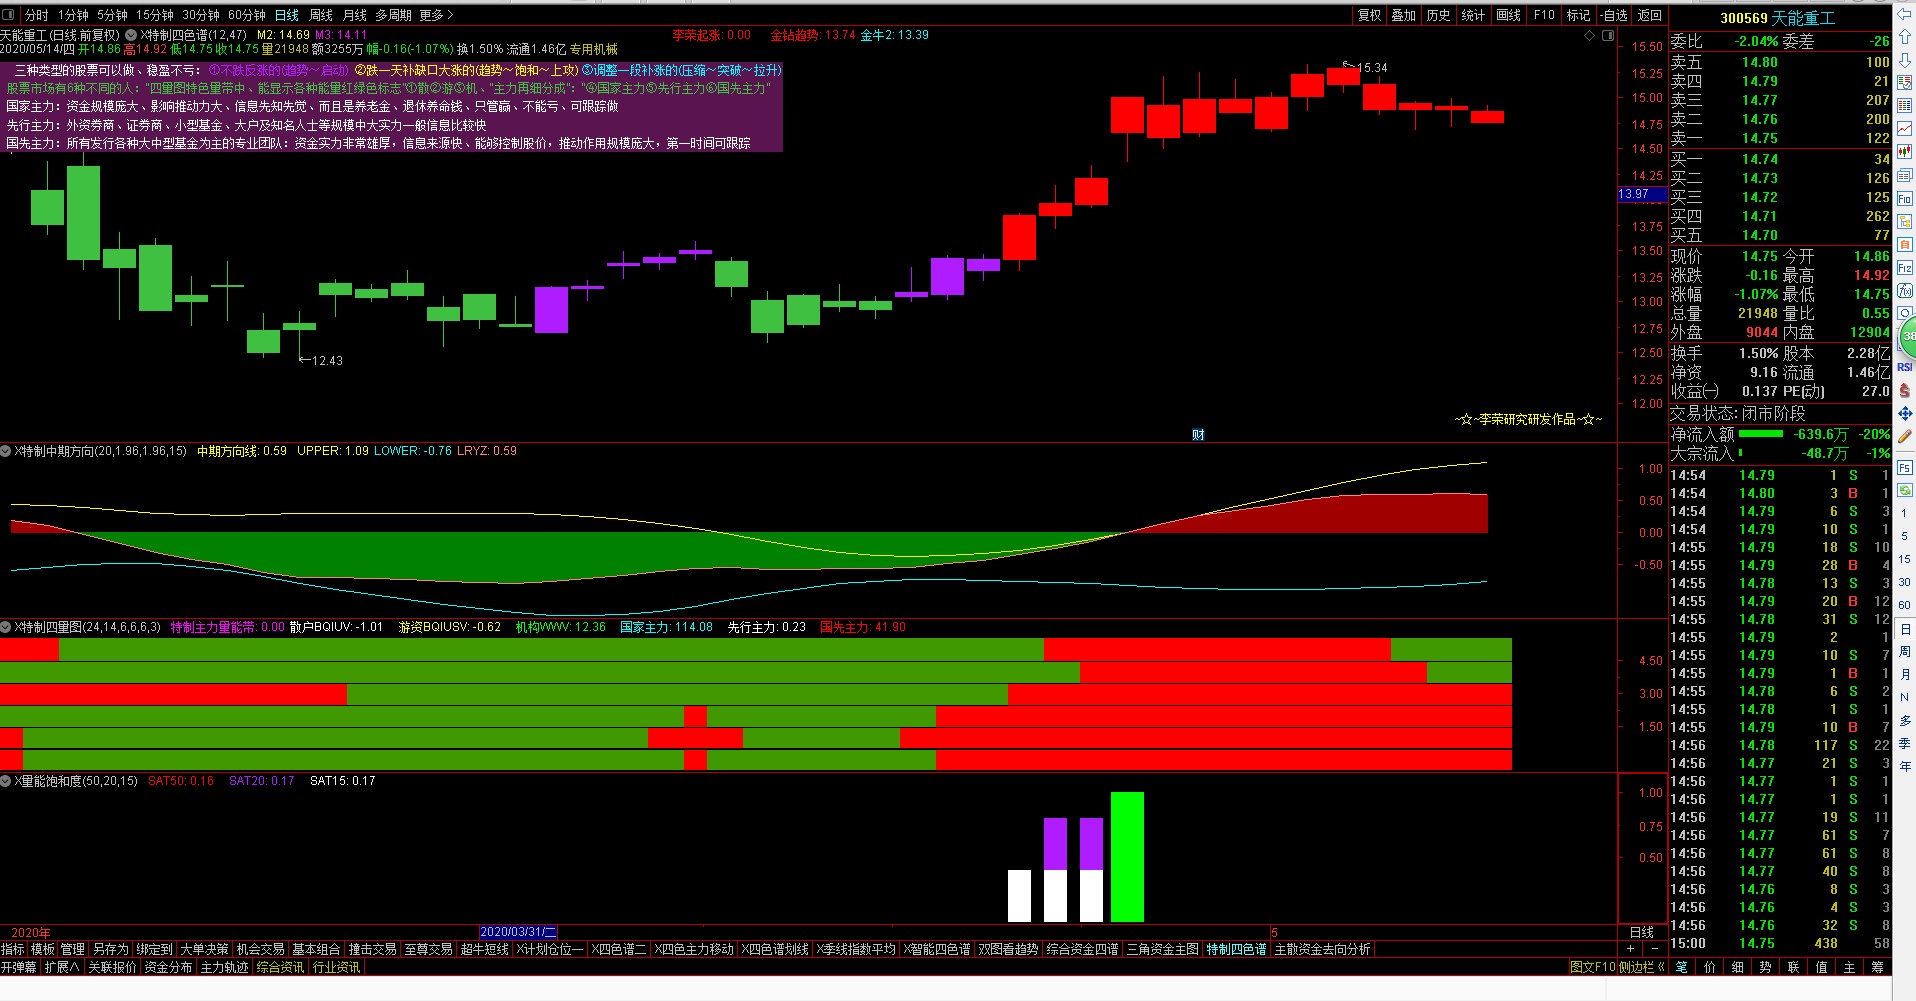Click the 统计 statistics button
This screenshot has width=1916, height=1001.
tap(1473, 15)
